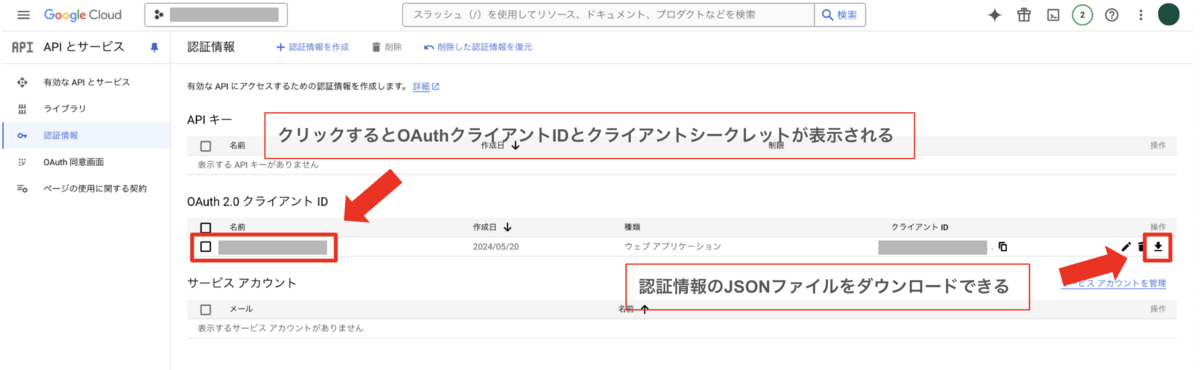Open the help question mark icon
Viewport: 1200px width, 370px height.
1111,15
